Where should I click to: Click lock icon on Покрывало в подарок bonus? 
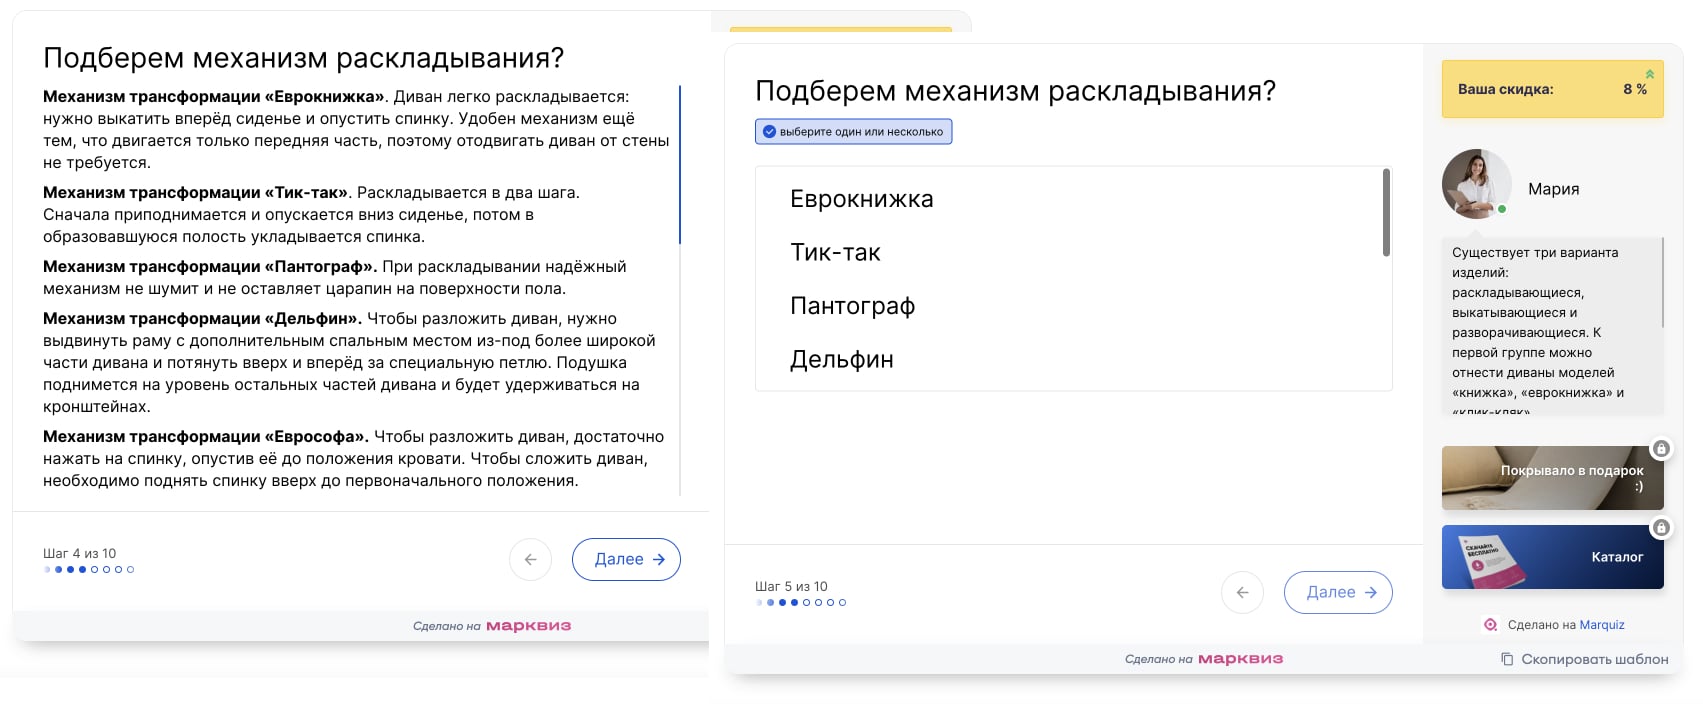pos(1661,449)
